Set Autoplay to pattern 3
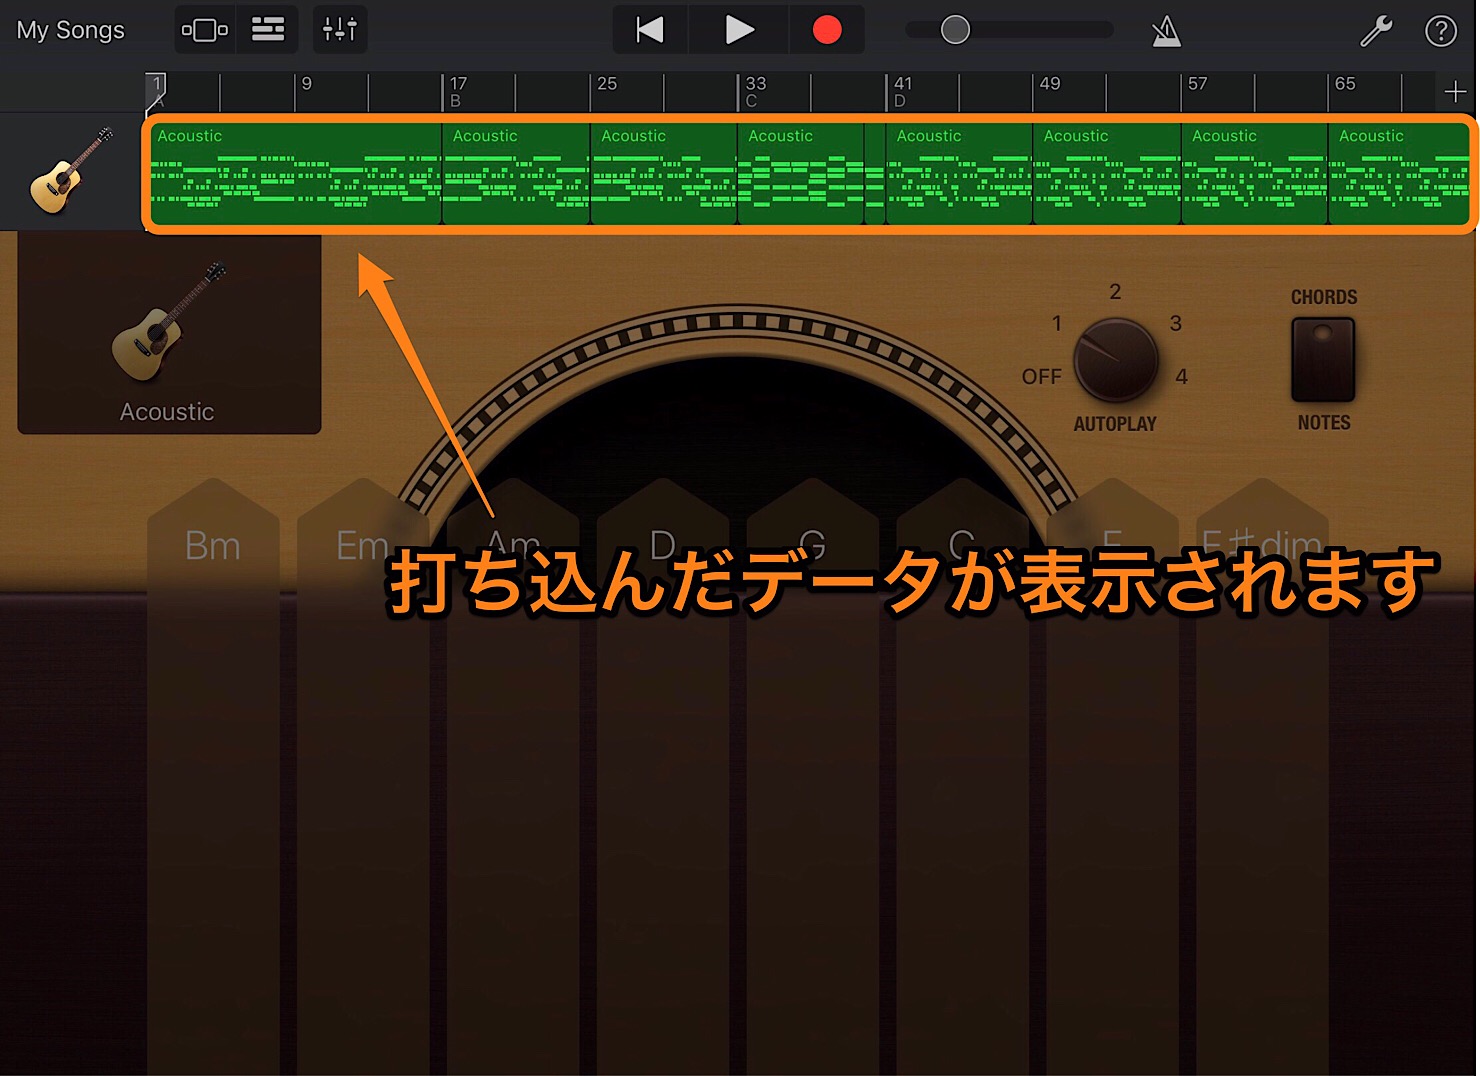 (1176, 323)
